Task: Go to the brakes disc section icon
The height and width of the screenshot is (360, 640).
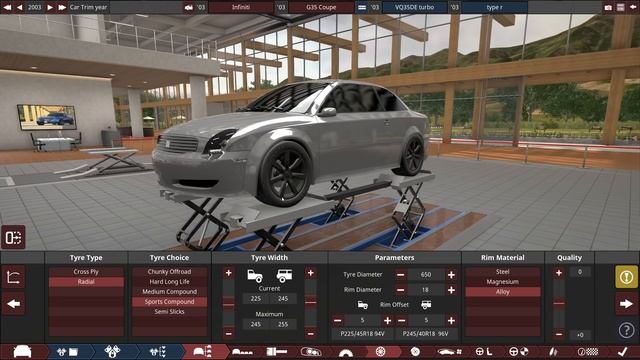Action: coord(415,351)
